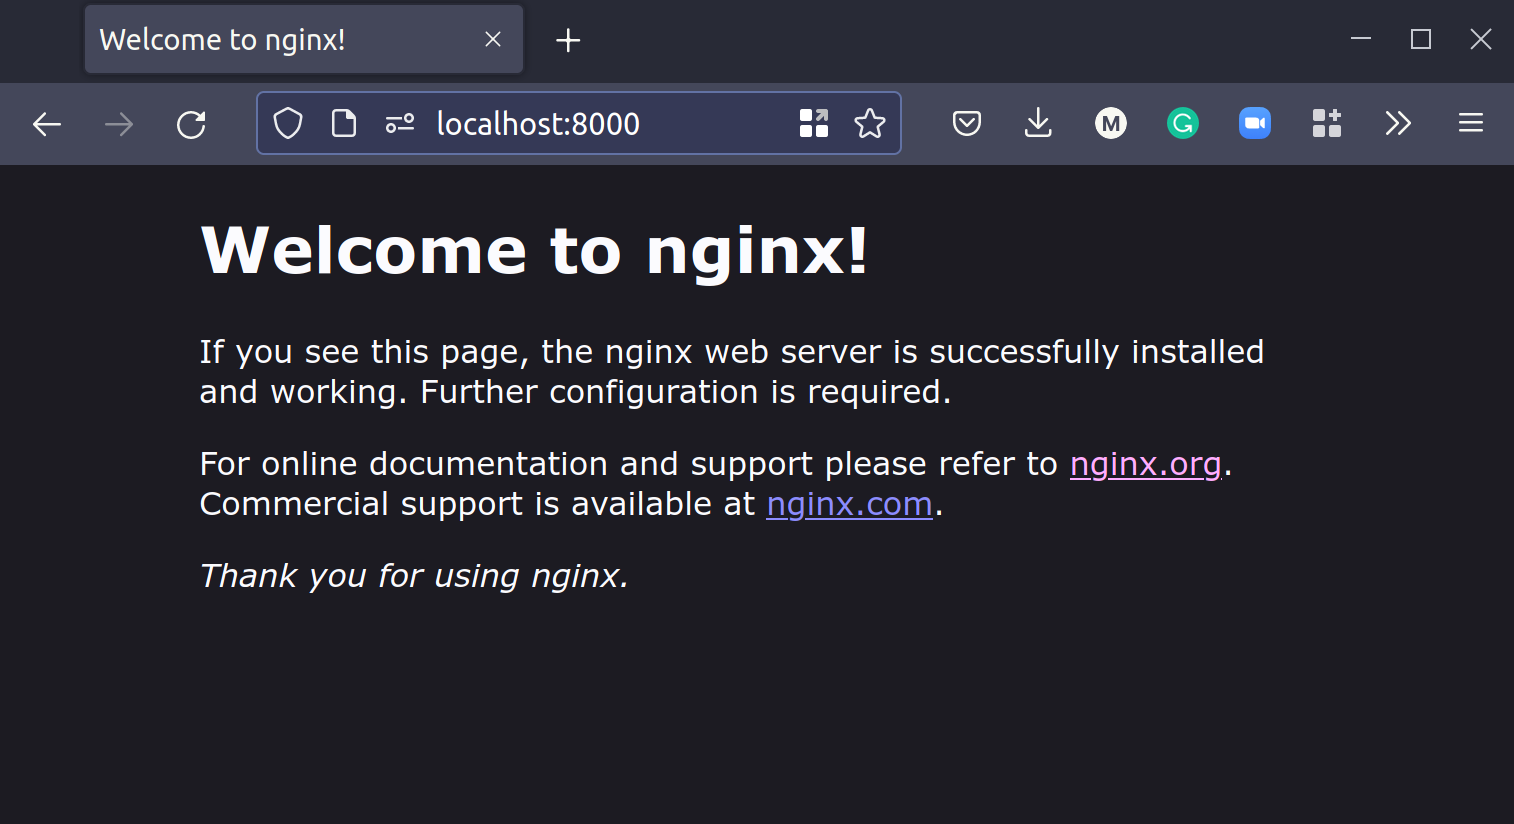Select the Welcome to nginx! tab
1514x824 pixels.
pyautogui.click(x=280, y=40)
